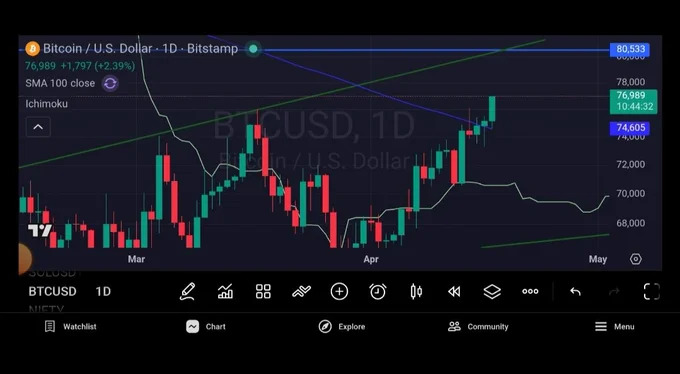Select the teal anchor point on horizontal line

[253, 49]
